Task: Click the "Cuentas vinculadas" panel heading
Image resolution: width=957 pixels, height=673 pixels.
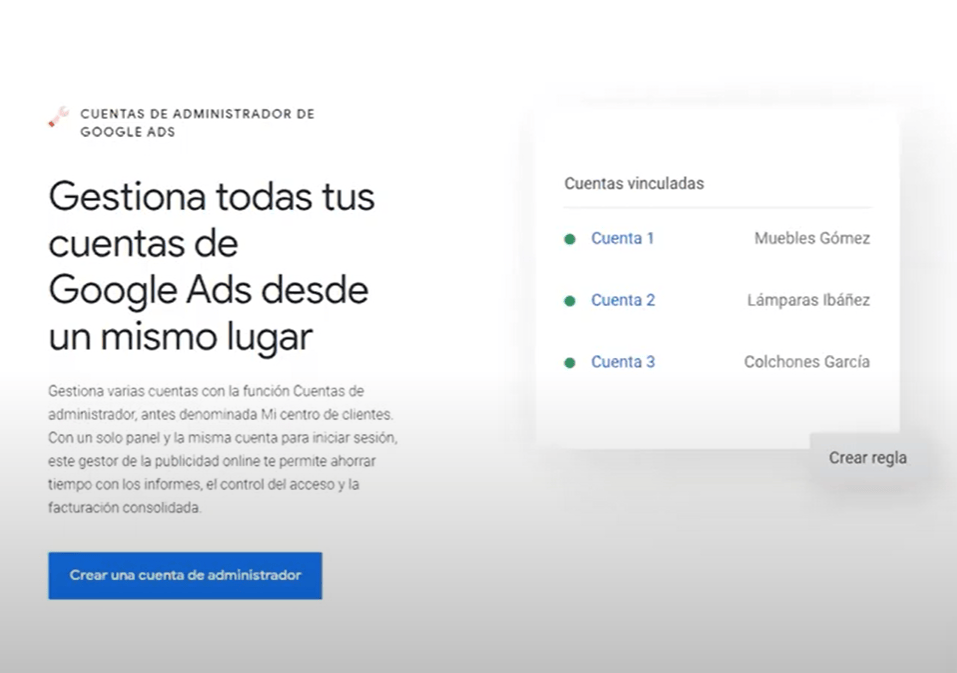Action: (x=635, y=183)
